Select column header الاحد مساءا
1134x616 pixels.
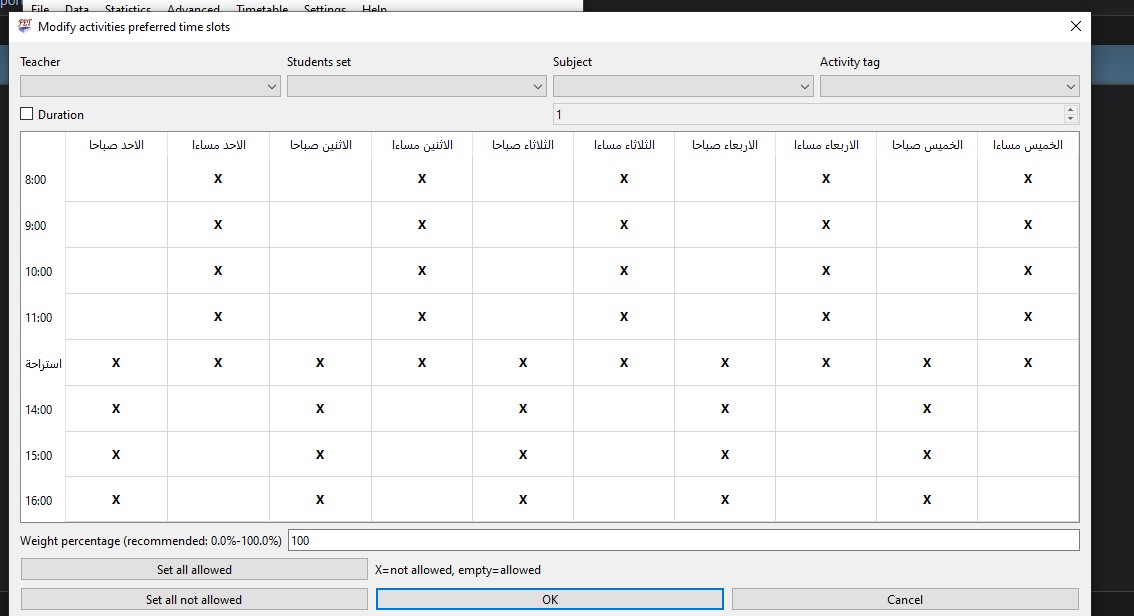pyautogui.click(x=218, y=145)
